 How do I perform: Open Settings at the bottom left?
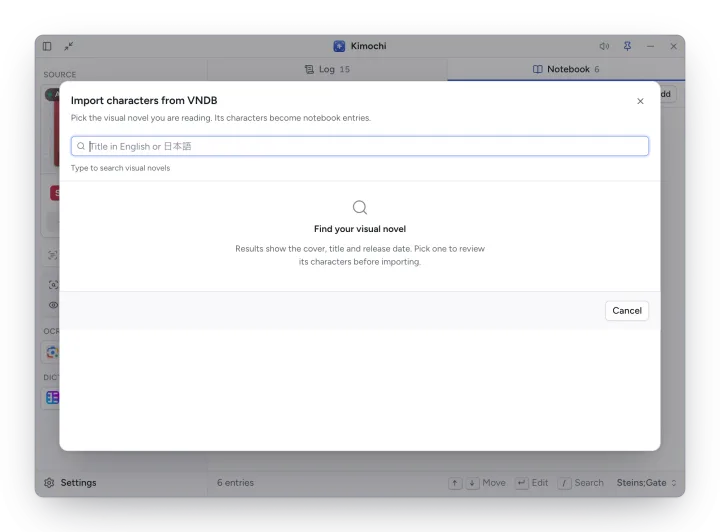[70, 482]
